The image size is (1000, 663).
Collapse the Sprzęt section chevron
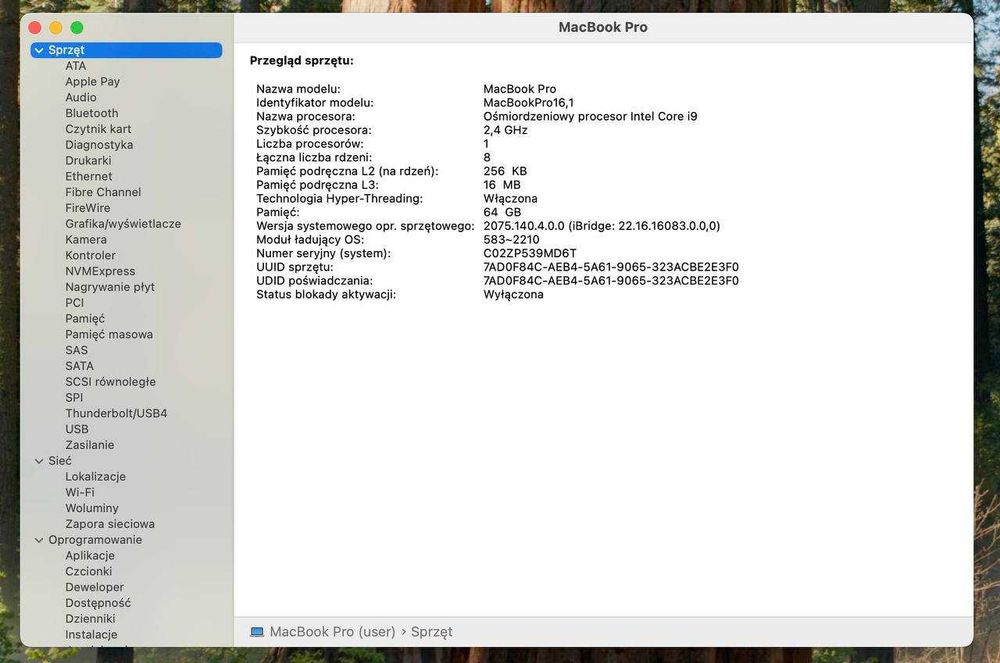(x=39, y=50)
